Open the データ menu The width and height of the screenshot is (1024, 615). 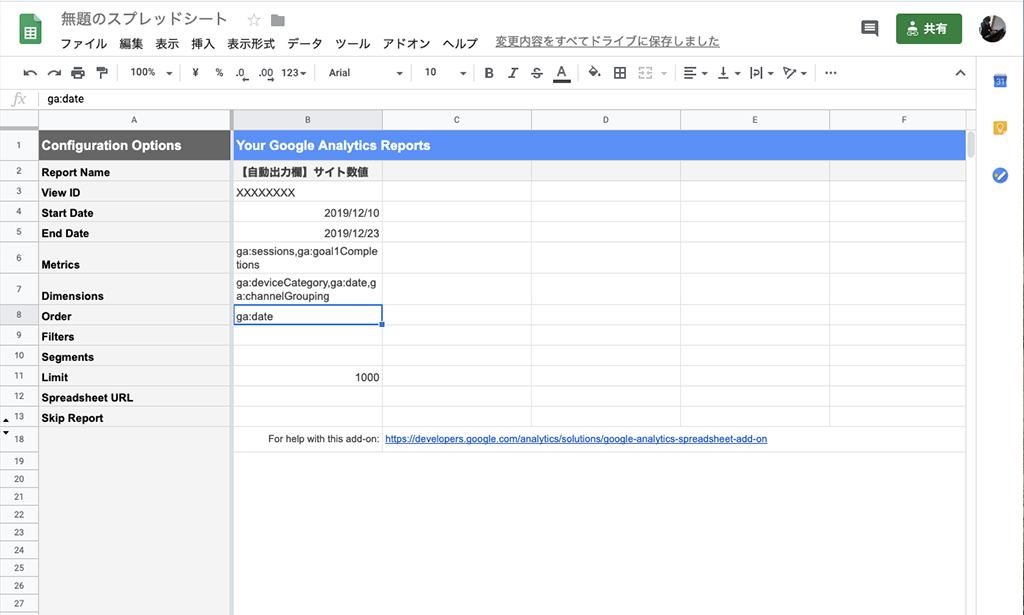click(305, 44)
